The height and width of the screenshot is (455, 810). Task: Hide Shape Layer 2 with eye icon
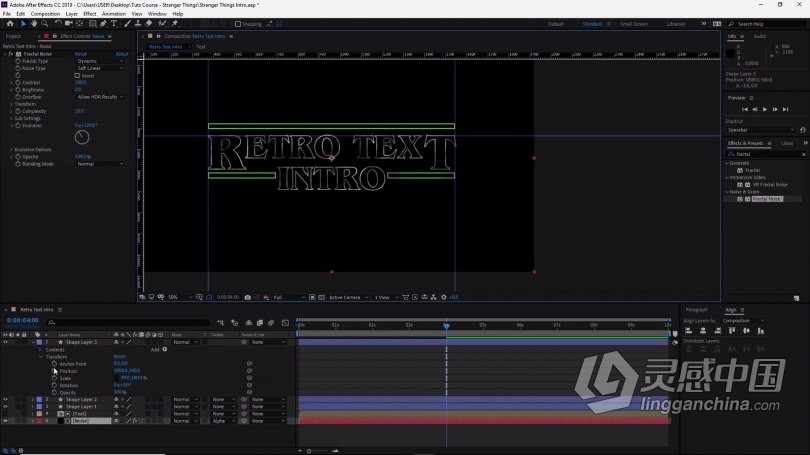[5, 399]
